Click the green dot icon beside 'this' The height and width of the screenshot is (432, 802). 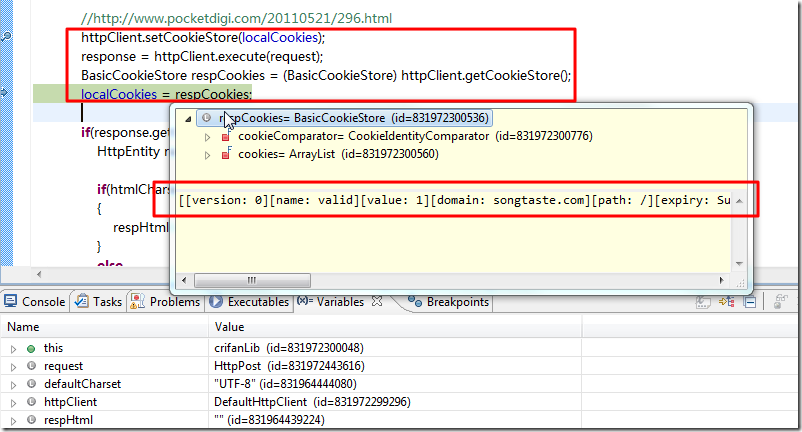[31, 349]
